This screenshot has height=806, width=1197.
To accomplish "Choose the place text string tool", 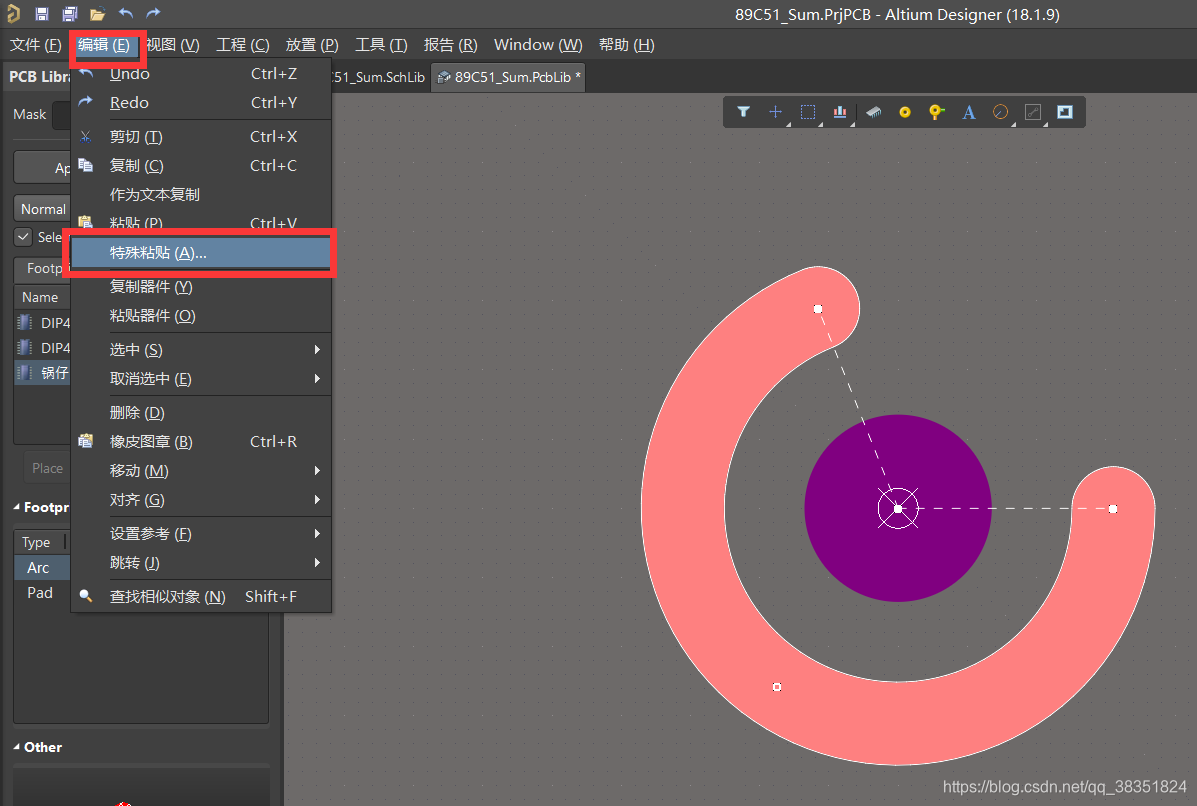I will coord(968,112).
